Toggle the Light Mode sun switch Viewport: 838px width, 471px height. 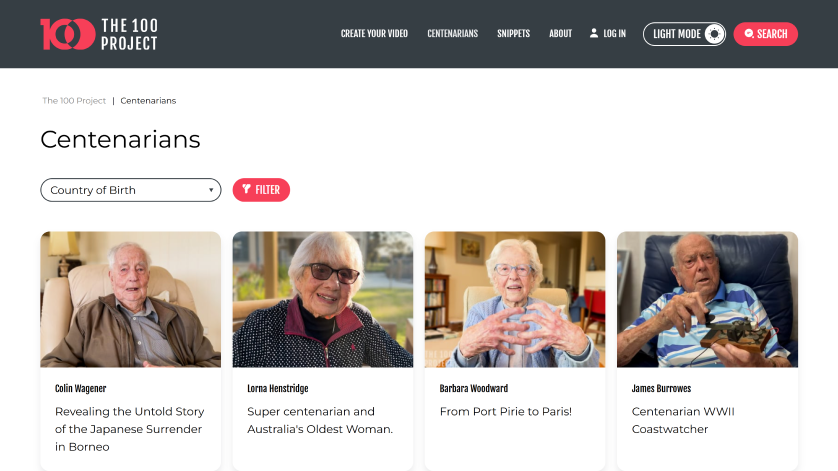[x=714, y=34]
